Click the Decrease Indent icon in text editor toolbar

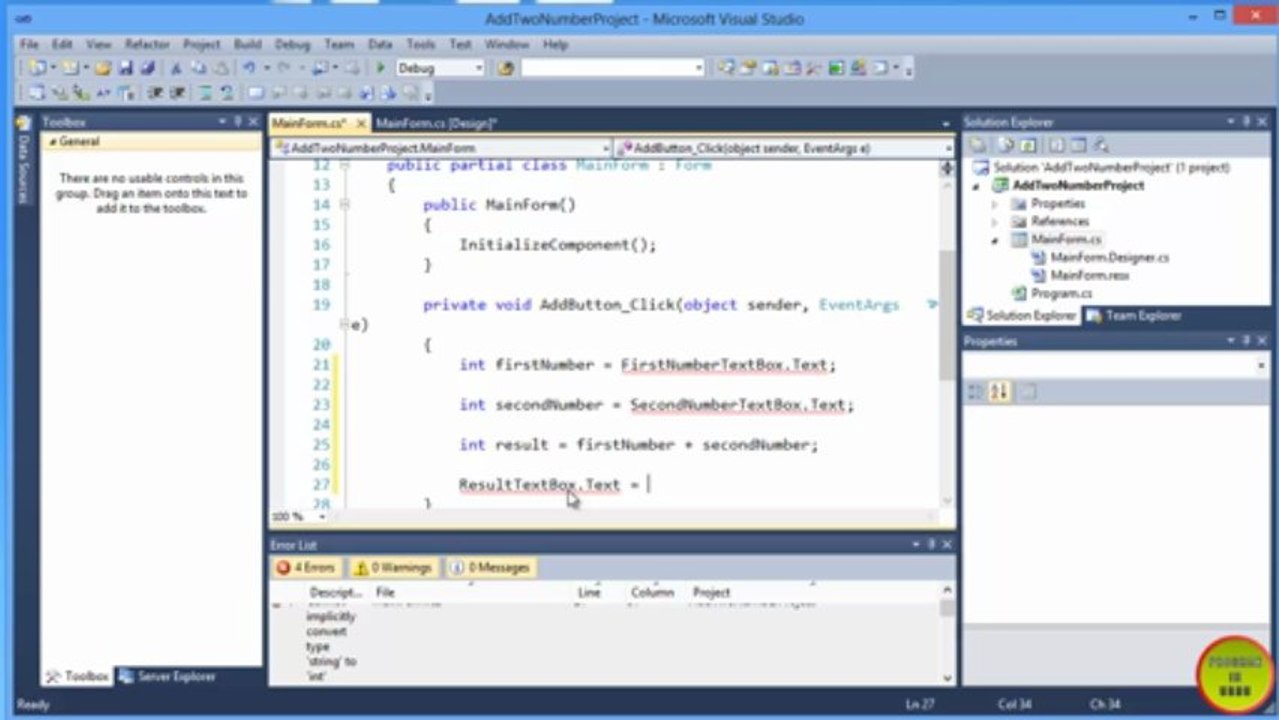point(155,93)
